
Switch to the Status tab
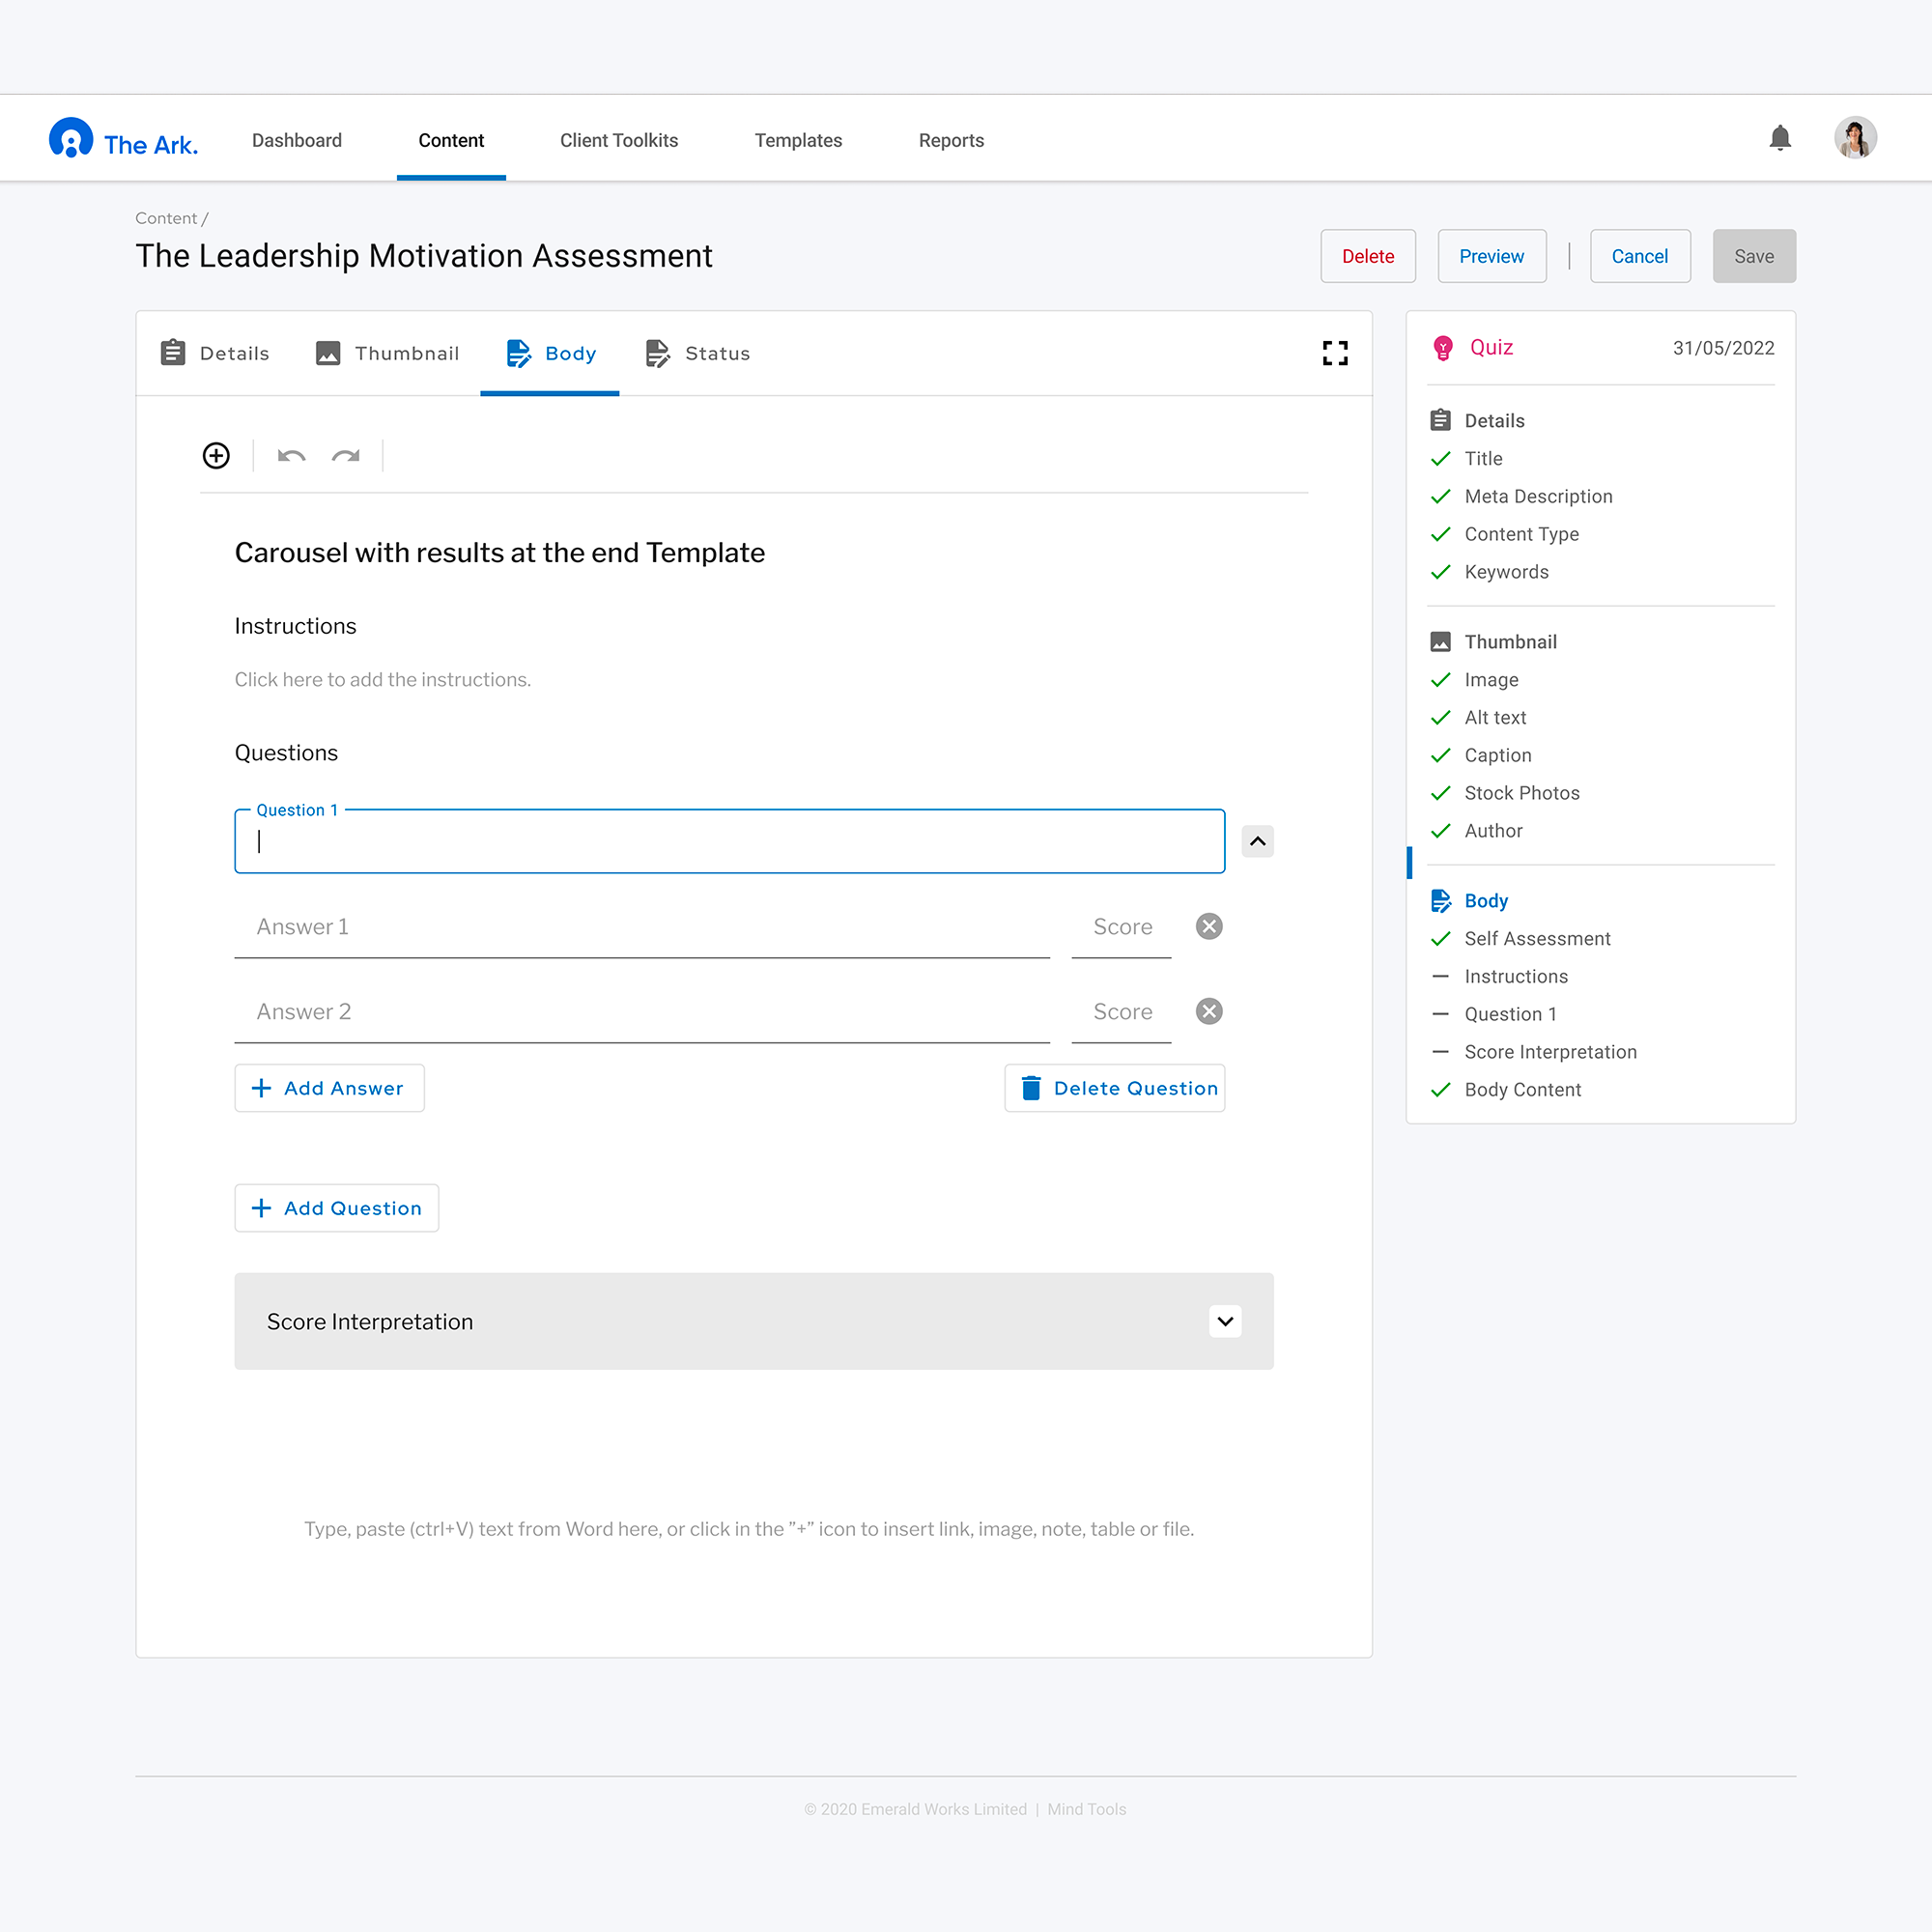[x=698, y=353]
